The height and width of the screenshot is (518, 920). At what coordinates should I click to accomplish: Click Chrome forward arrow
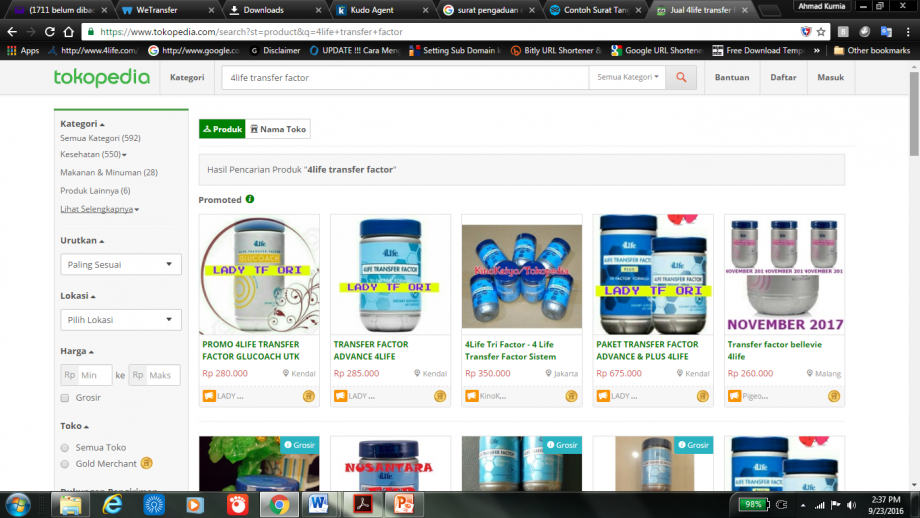click(31, 32)
